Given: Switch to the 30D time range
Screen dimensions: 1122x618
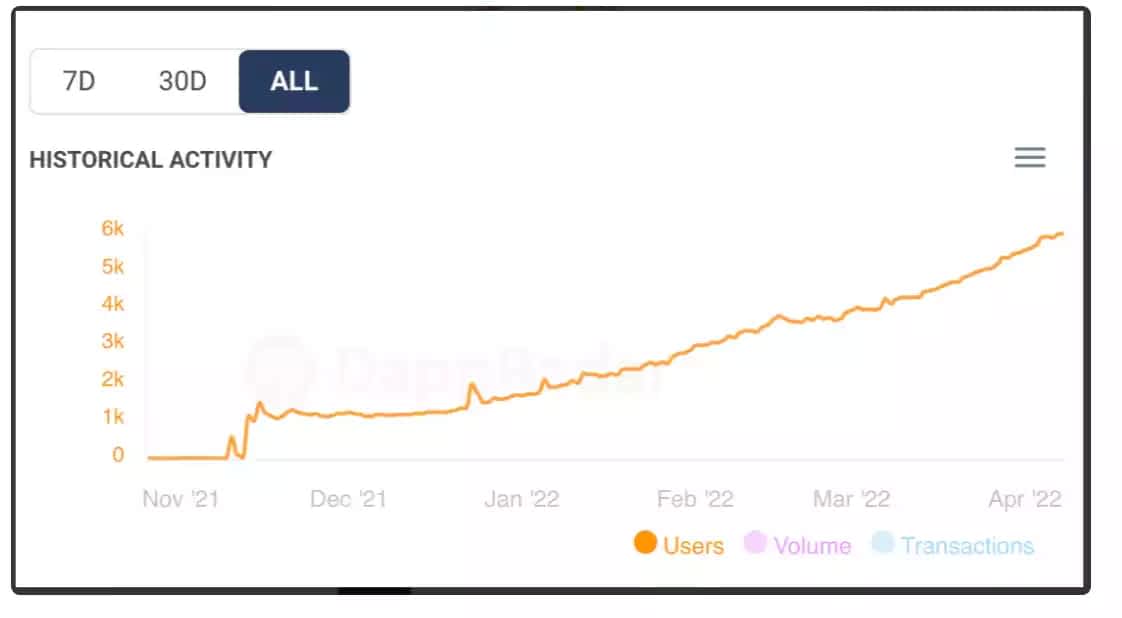Looking at the screenshot, I should tap(182, 81).
